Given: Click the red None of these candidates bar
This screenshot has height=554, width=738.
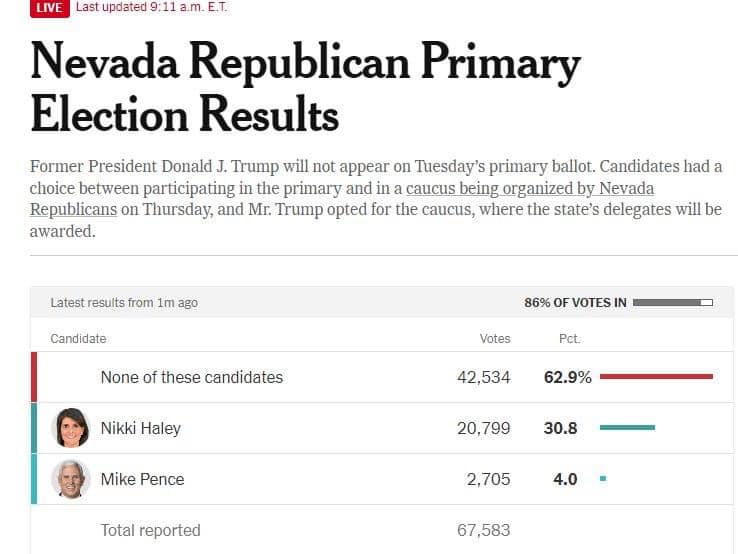Looking at the screenshot, I should [x=656, y=377].
